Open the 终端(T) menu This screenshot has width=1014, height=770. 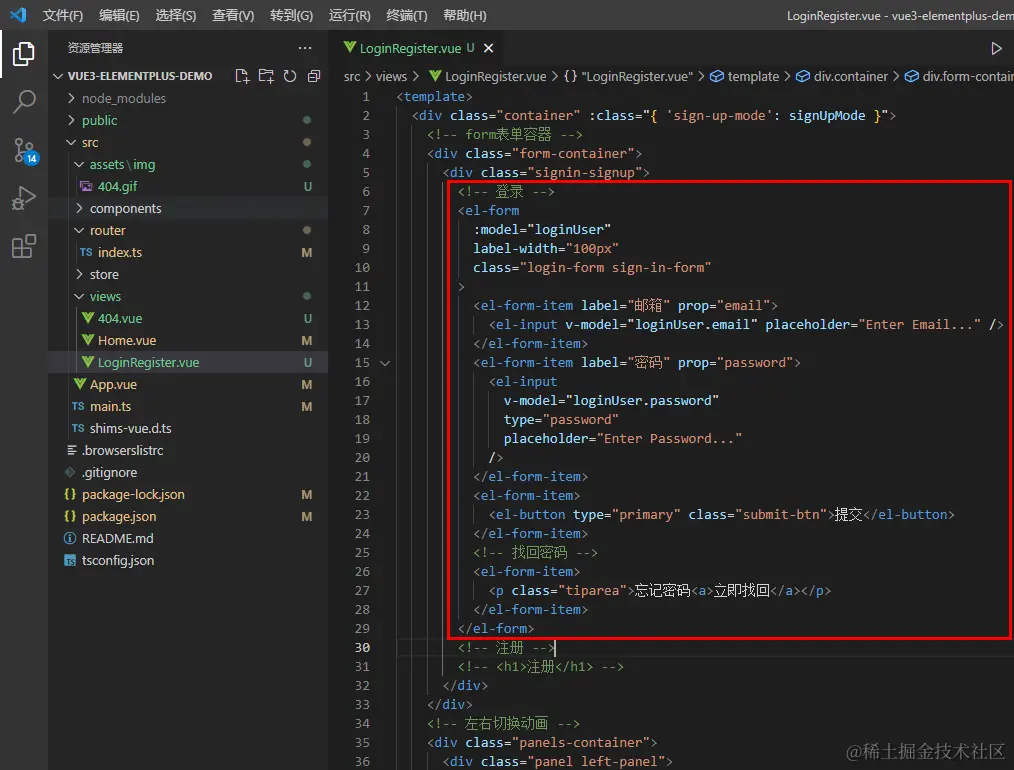(x=406, y=15)
